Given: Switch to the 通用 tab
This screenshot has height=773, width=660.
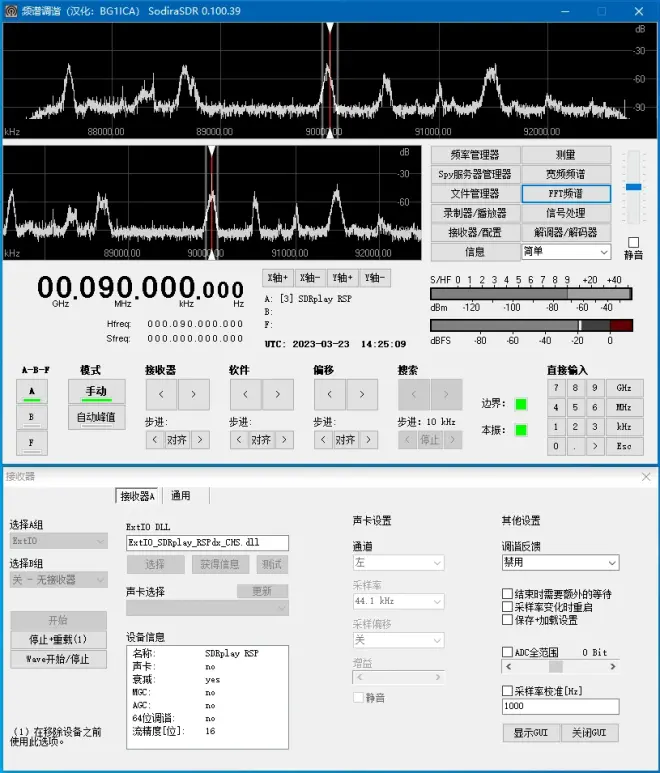Looking at the screenshot, I should click(x=181, y=496).
